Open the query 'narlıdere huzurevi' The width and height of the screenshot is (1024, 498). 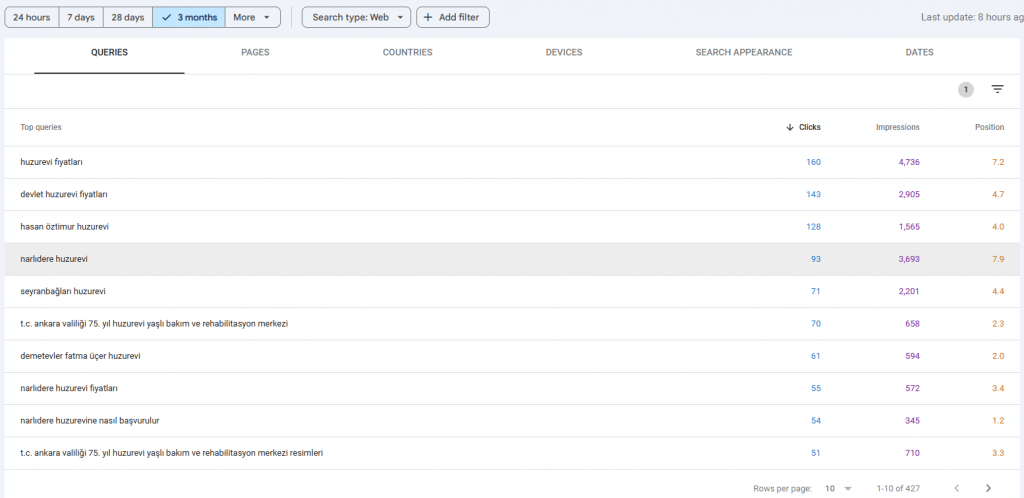pyautogui.click(x=54, y=259)
